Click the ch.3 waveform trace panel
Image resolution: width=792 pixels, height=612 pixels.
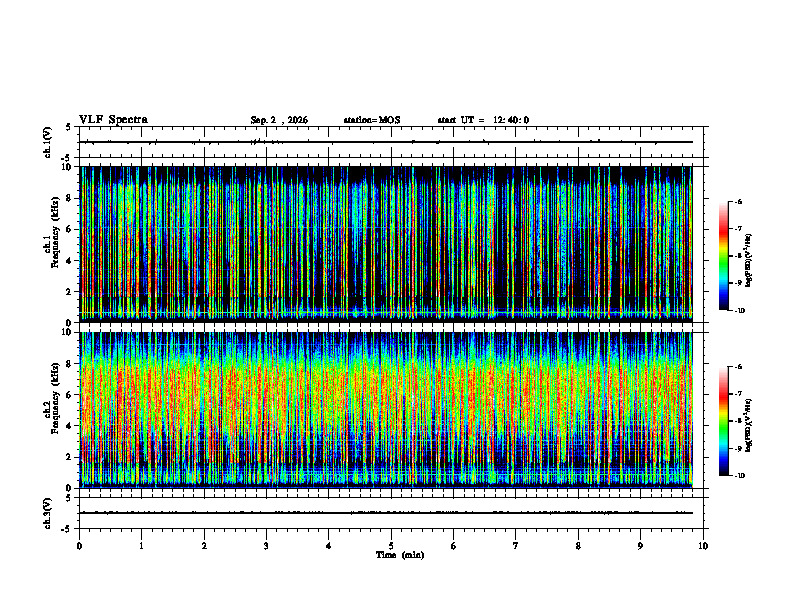coord(391,513)
